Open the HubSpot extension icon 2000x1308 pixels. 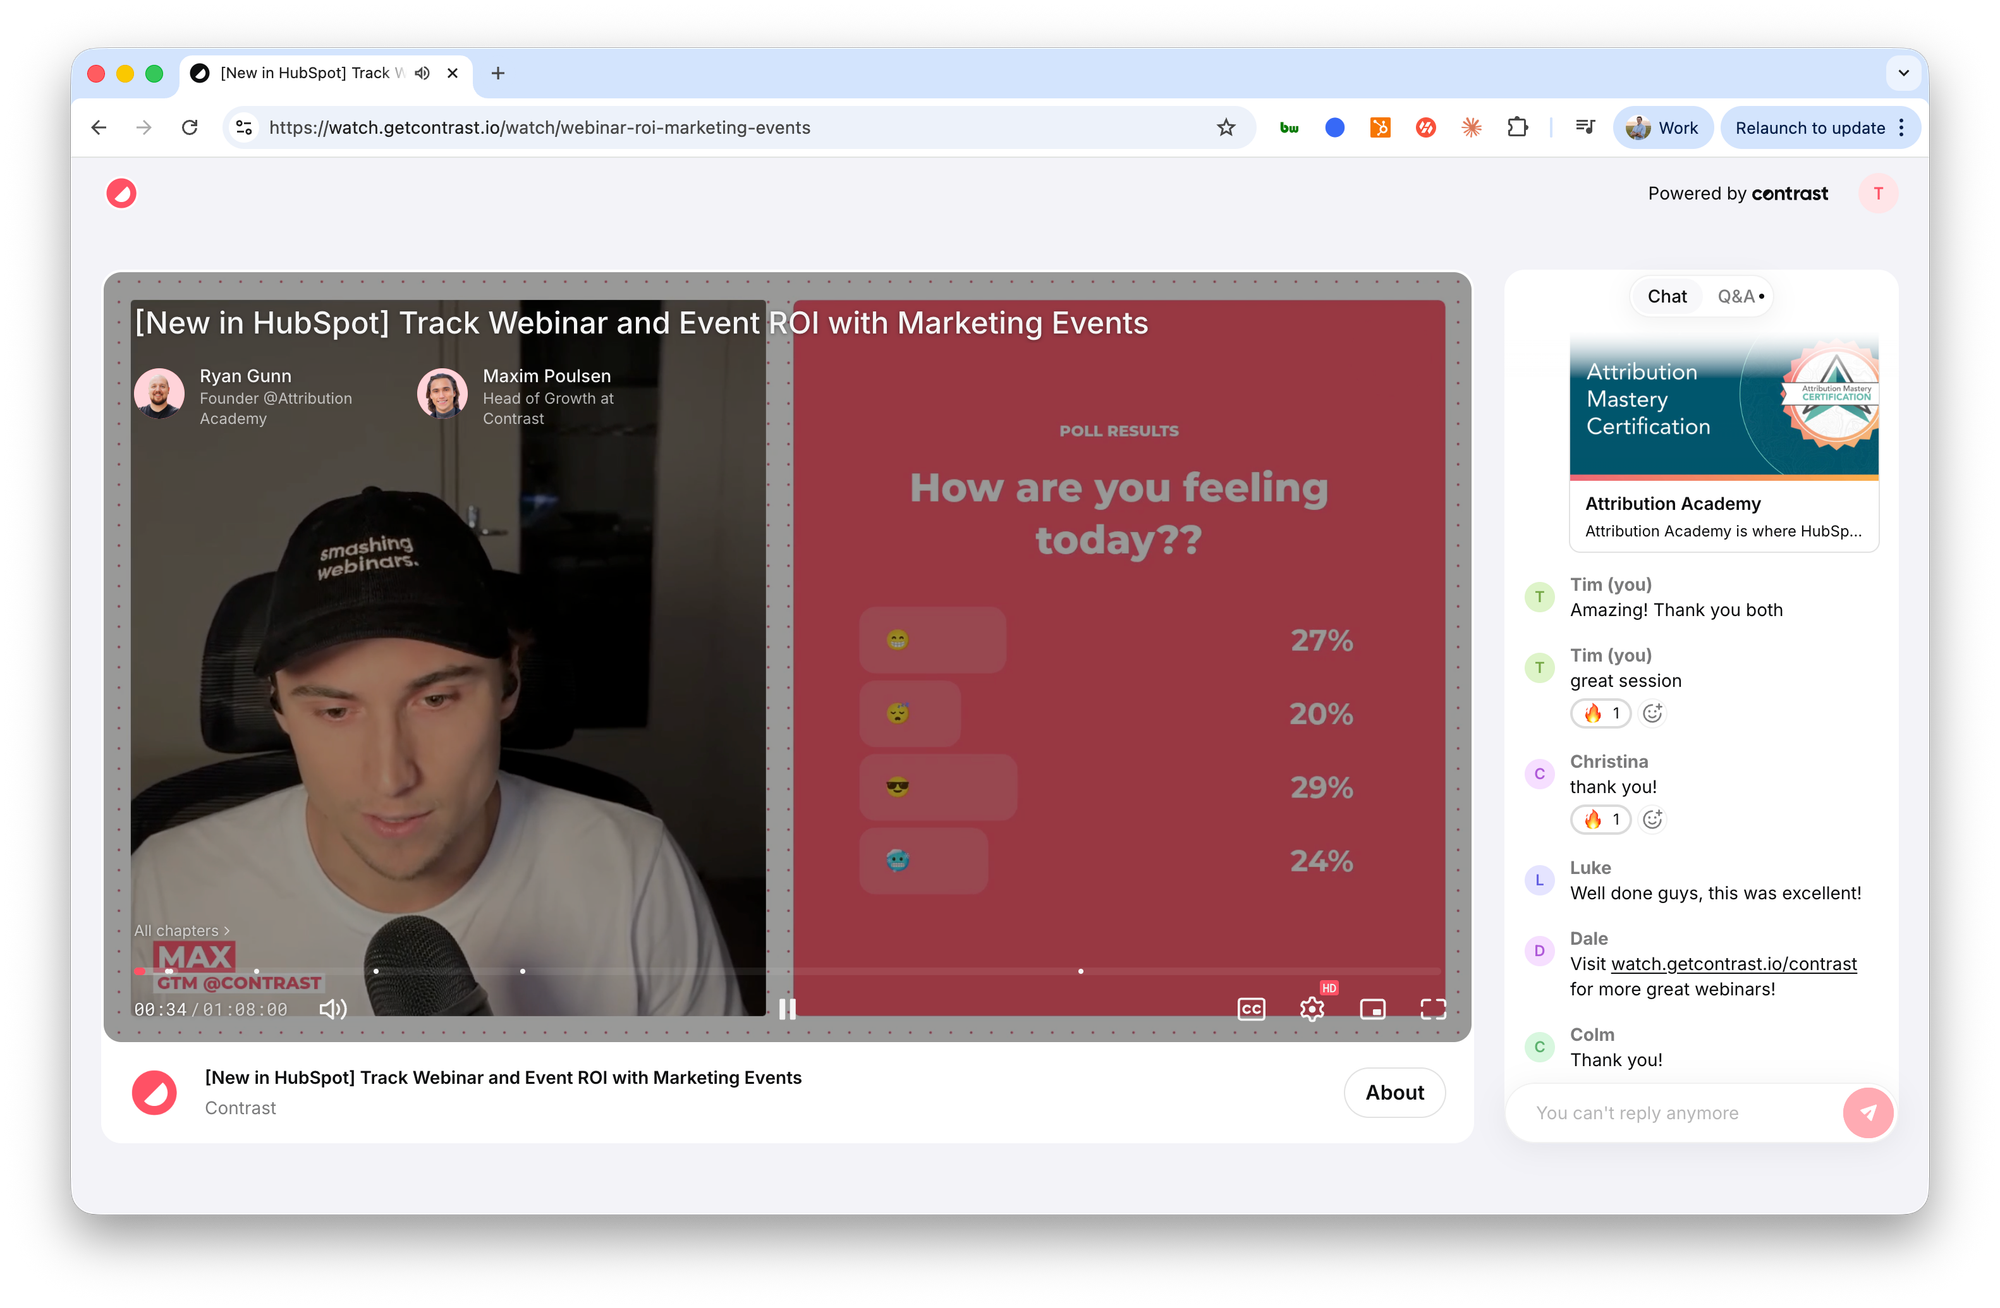coord(1380,127)
